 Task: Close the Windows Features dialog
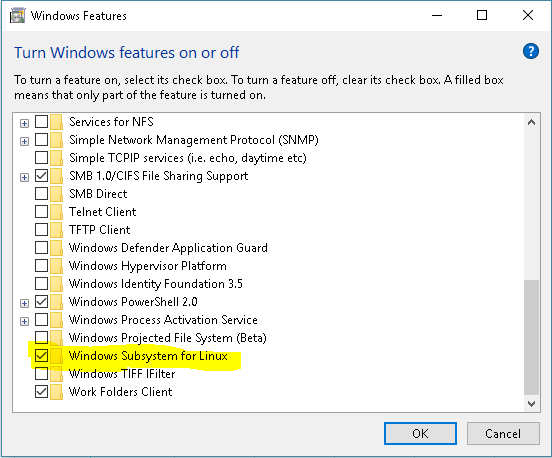(x=528, y=15)
